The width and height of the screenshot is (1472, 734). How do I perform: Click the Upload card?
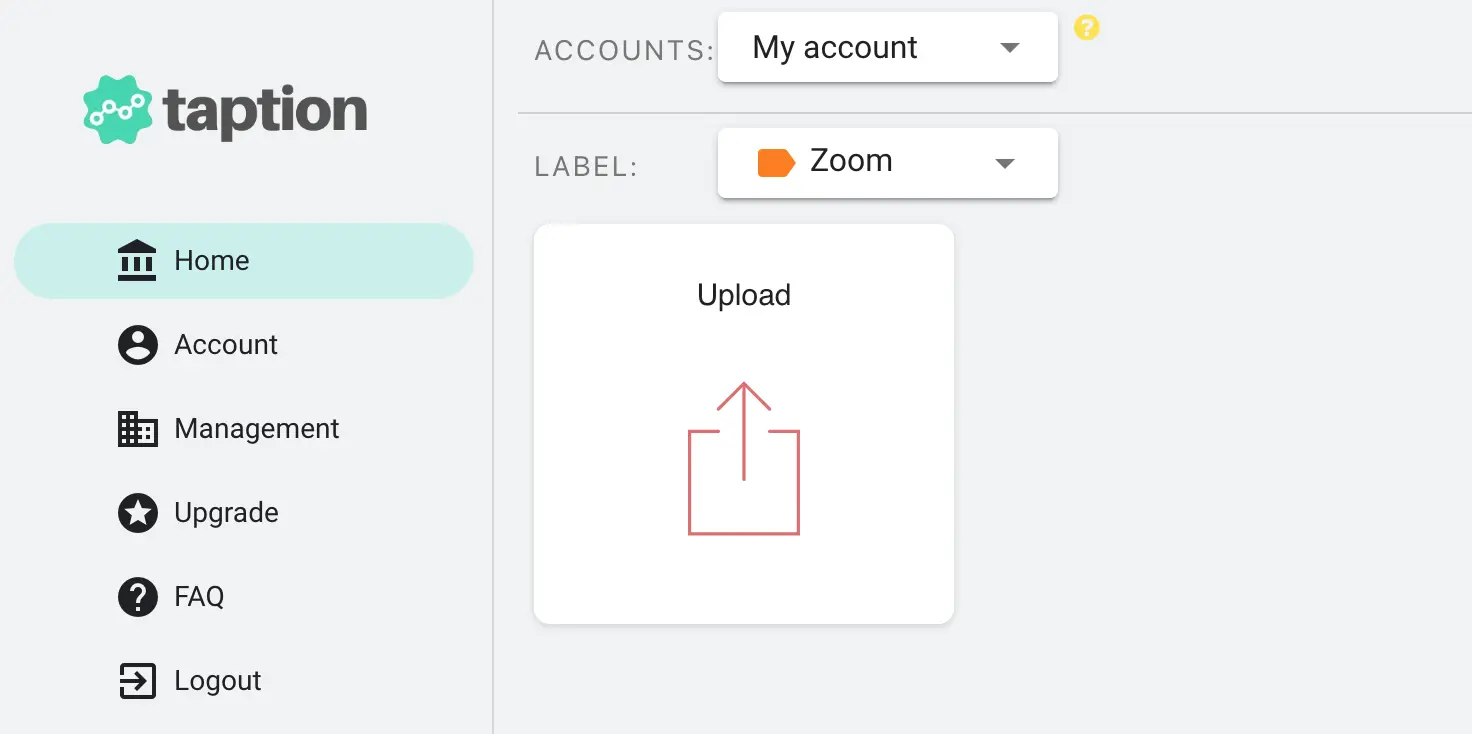click(744, 424)
